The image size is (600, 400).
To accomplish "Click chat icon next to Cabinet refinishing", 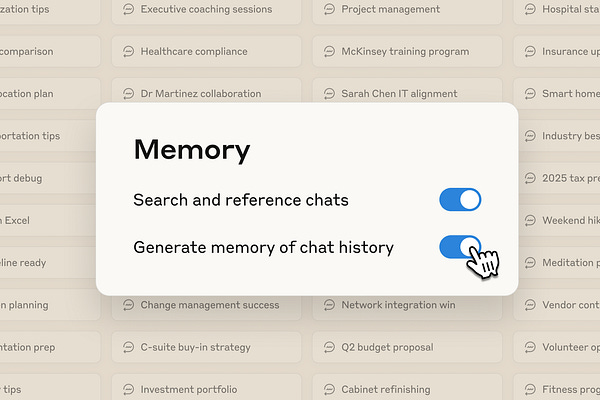I will [x=329, y=389].
